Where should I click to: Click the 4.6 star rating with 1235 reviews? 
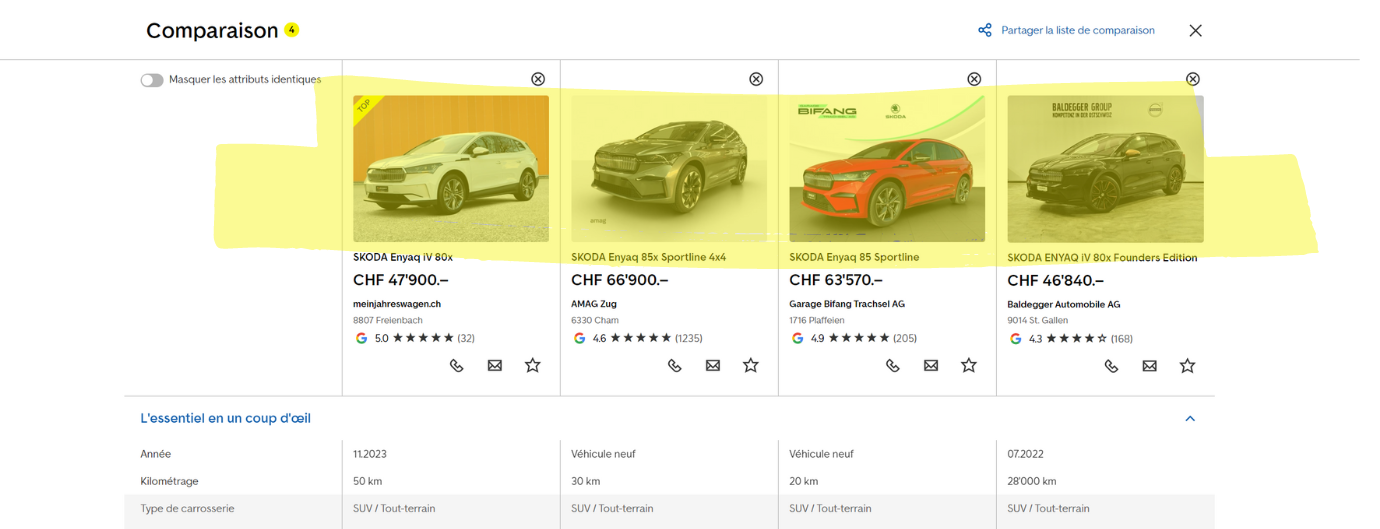647,338
